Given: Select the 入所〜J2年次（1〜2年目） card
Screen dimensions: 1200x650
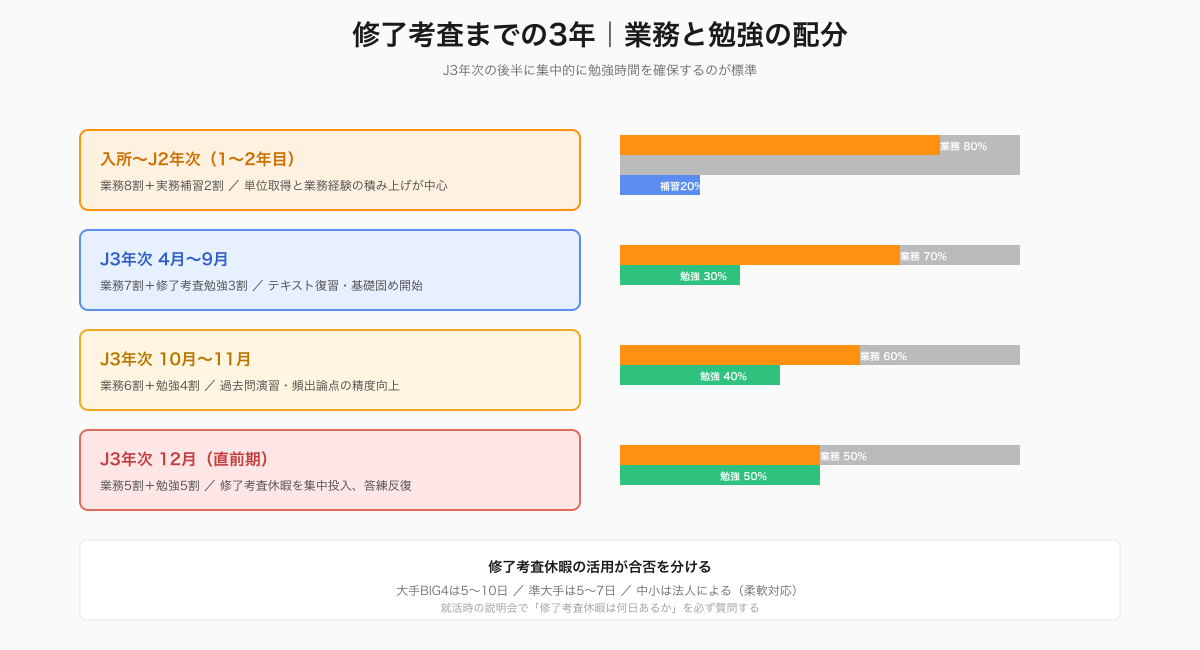Looking at the screenshot, I should (330, 170).
